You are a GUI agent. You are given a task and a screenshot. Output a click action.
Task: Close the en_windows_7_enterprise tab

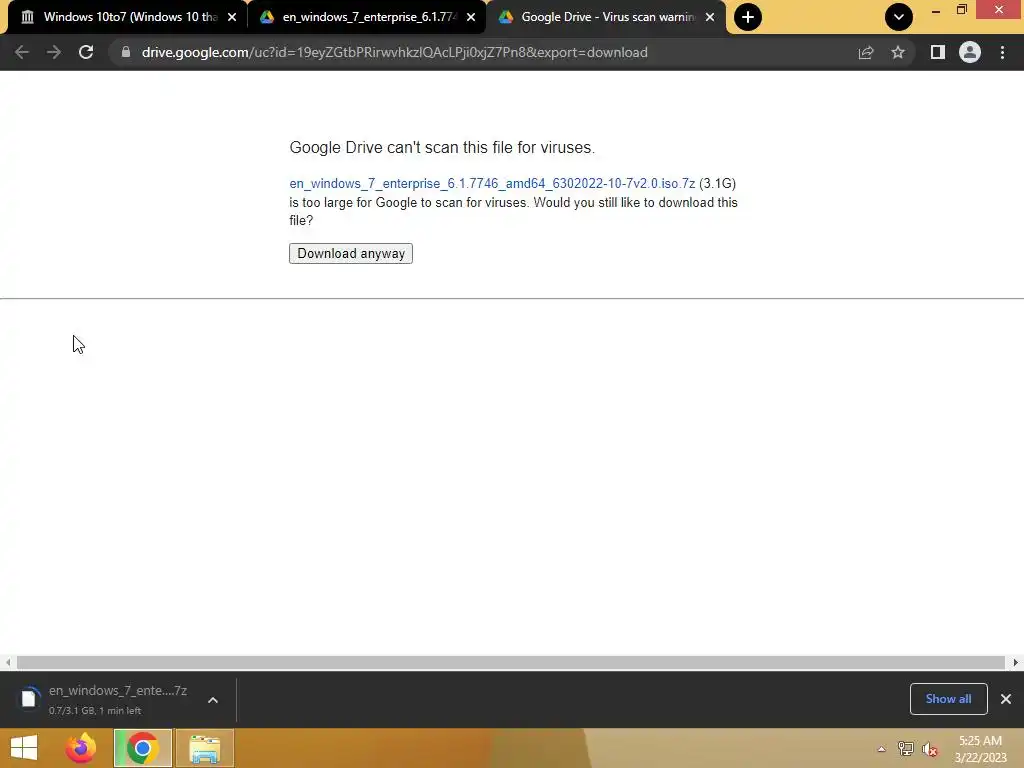[471, 17]
